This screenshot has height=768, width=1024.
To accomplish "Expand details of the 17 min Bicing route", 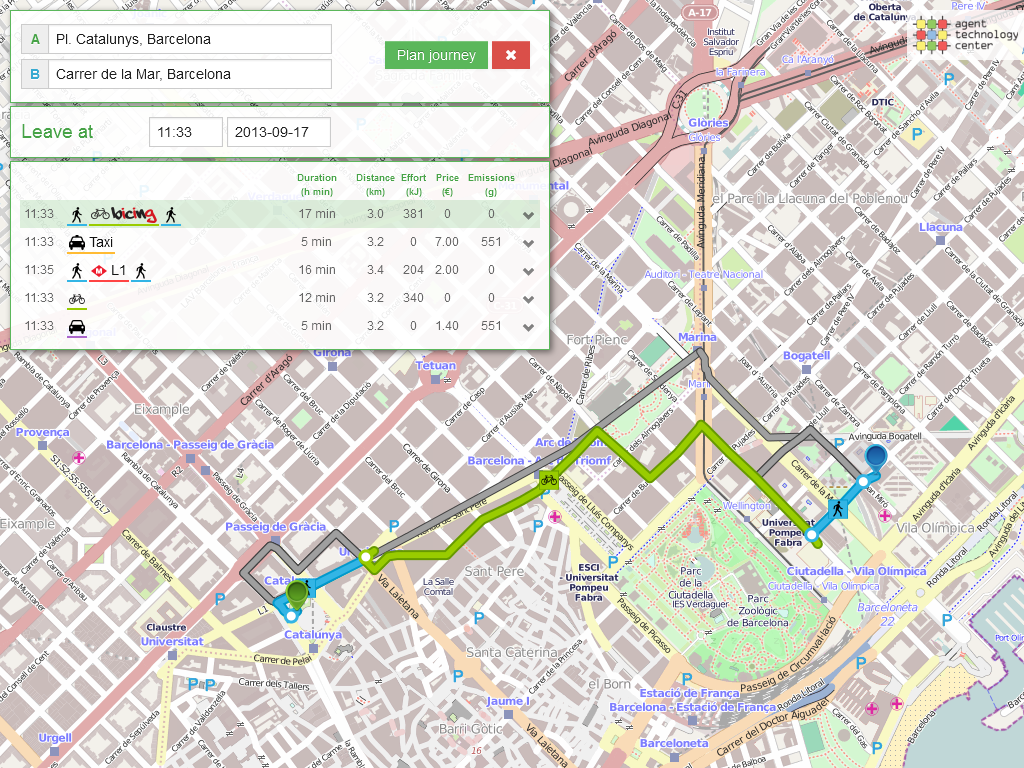I will point(528,215).
